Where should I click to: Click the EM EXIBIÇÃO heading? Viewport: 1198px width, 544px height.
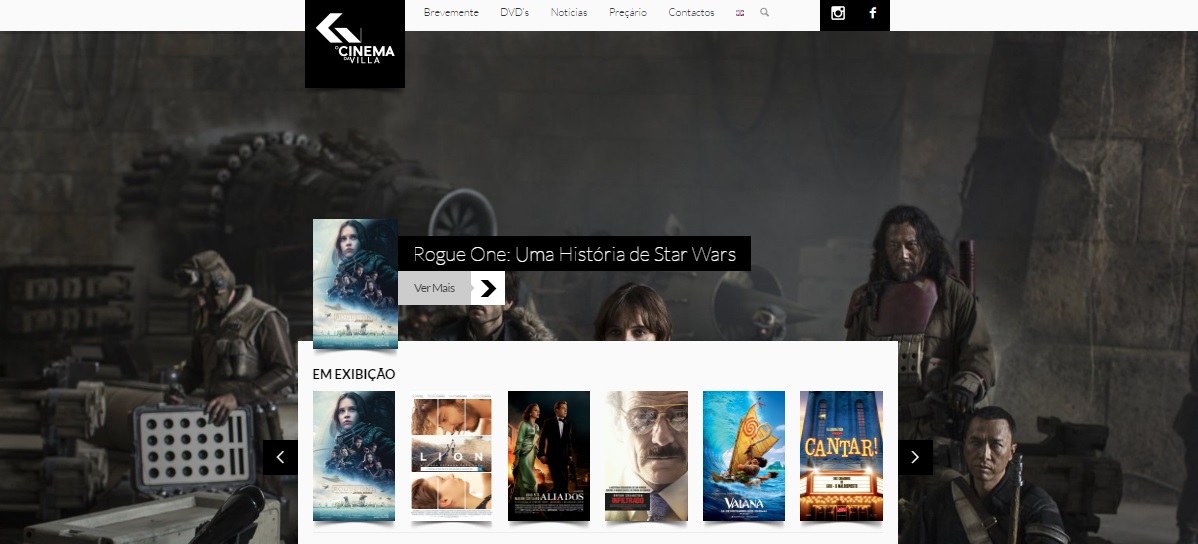click(x=354, y=374)
